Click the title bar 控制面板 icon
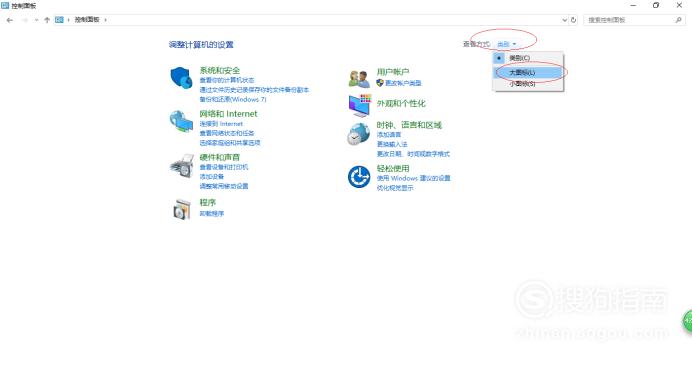692x367 pixels. (x=5, y=6)
